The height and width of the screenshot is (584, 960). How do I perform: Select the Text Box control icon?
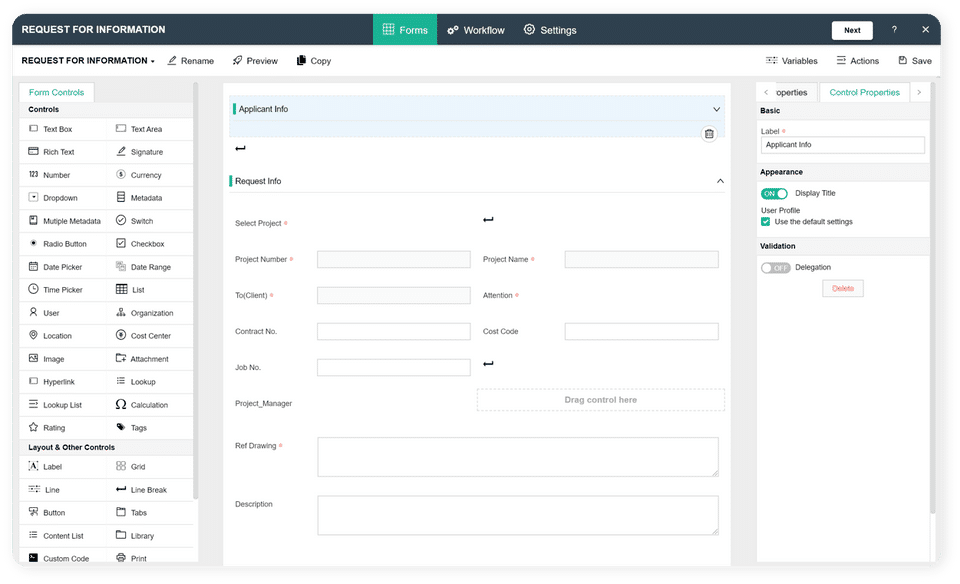tap(34, 129)
